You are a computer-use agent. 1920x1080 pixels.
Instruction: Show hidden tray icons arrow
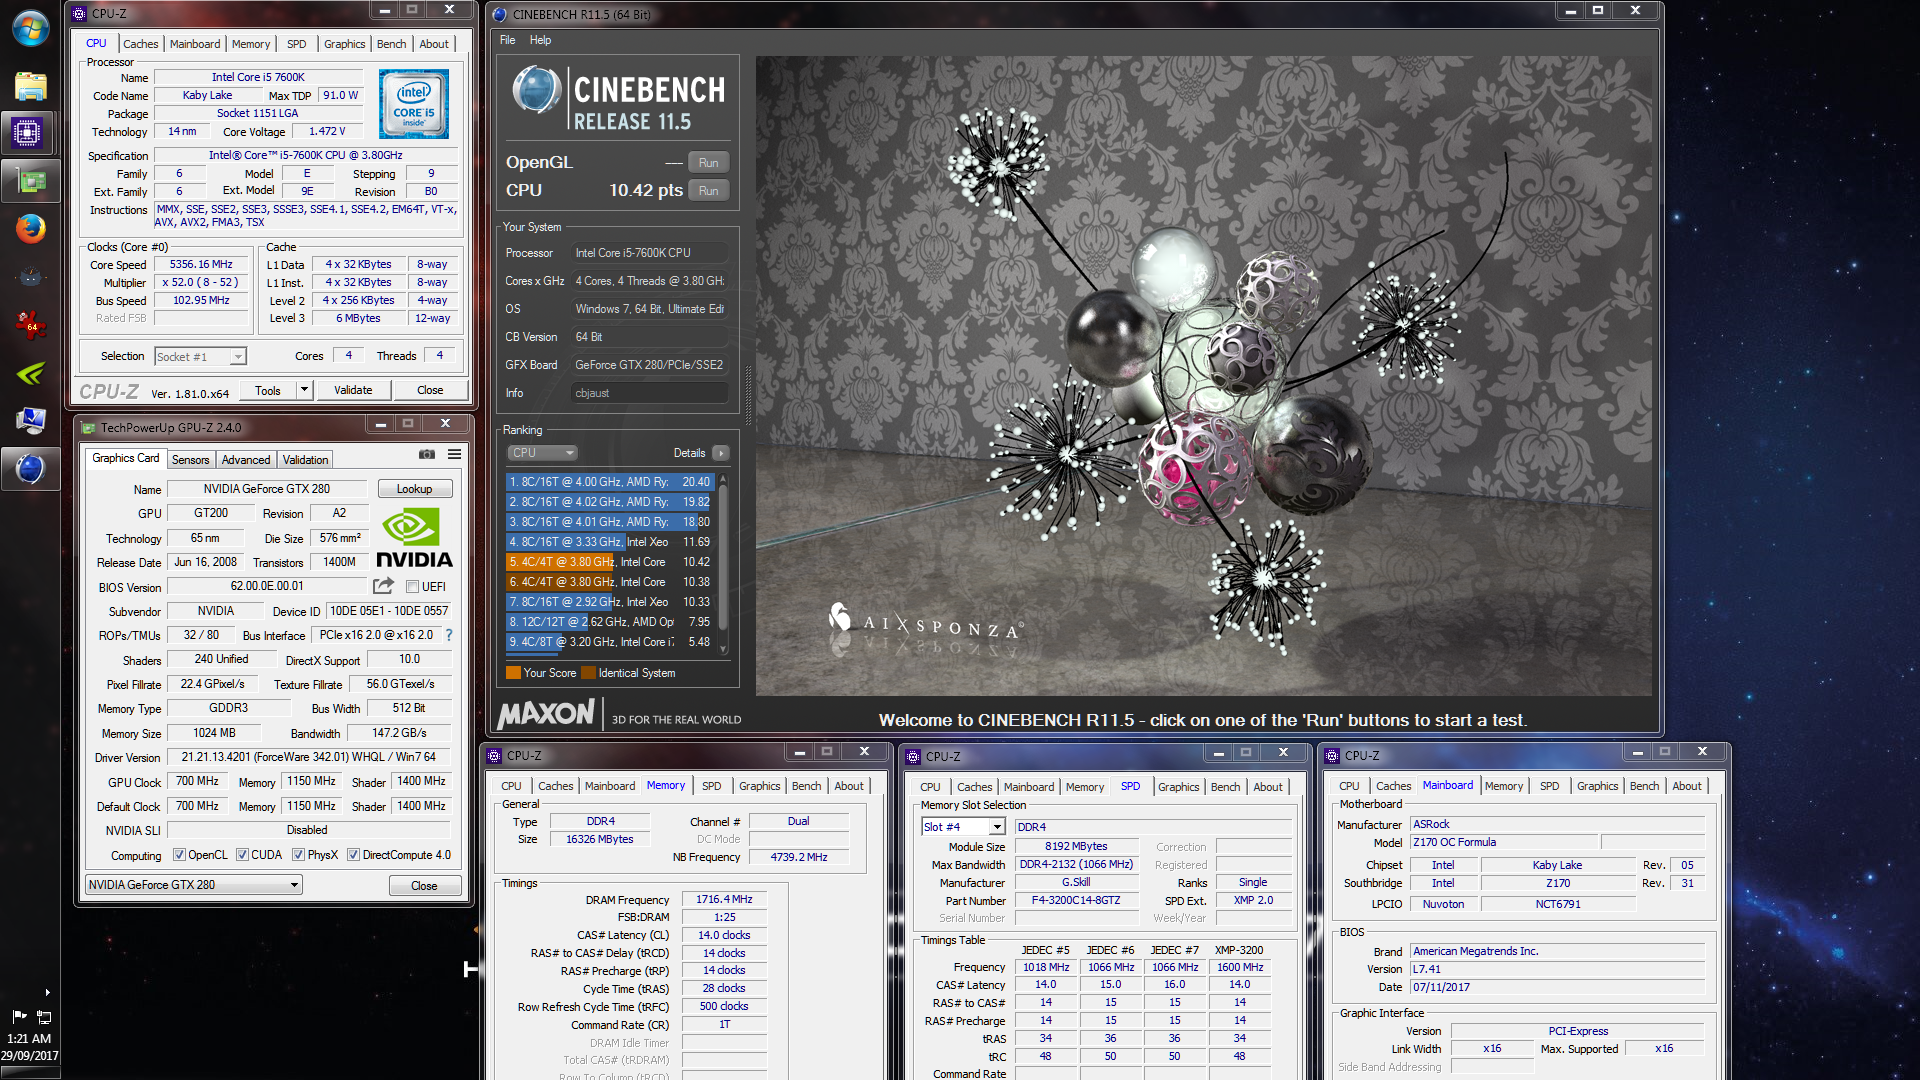[x=47, y=992]
